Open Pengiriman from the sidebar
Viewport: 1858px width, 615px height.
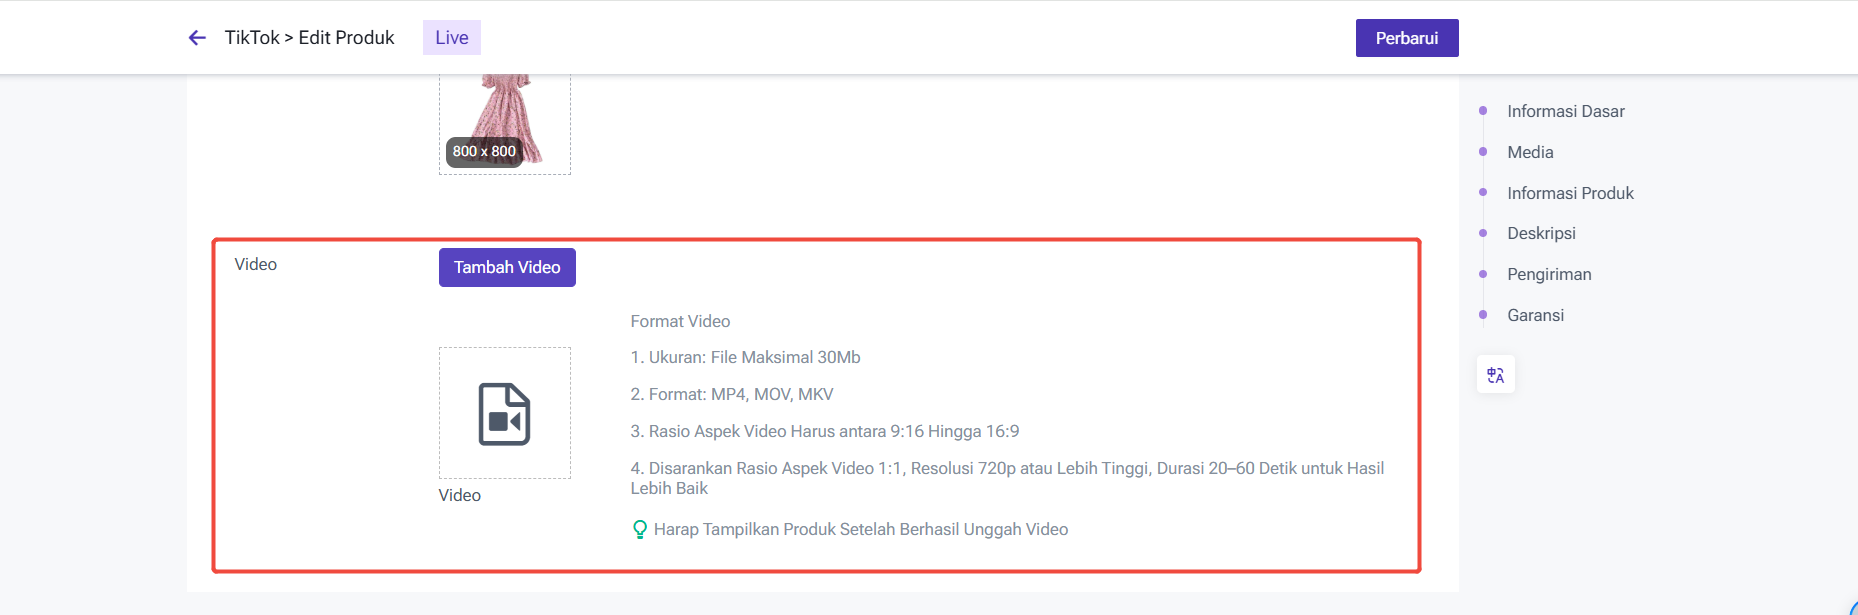[x=1549, y=274]
